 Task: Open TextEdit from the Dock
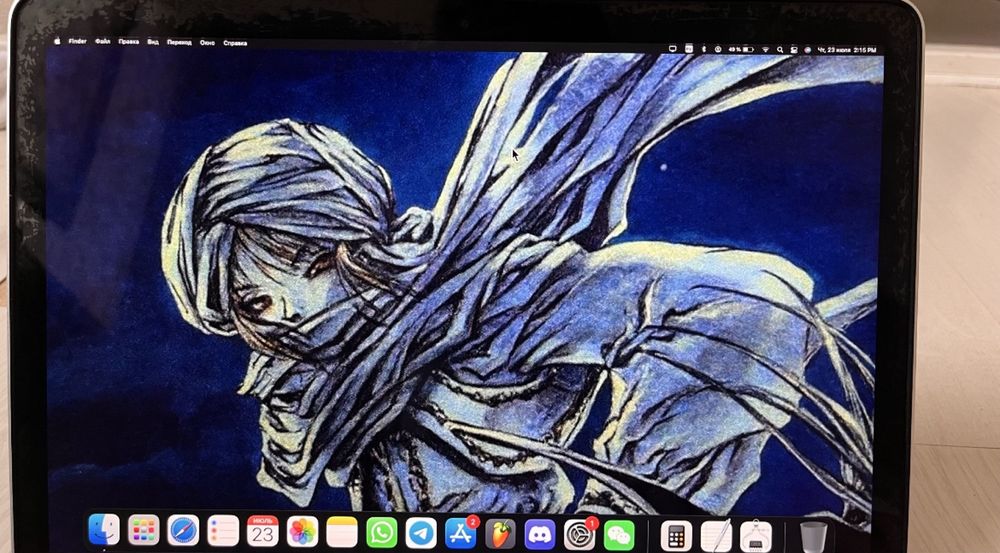point(717,536)
